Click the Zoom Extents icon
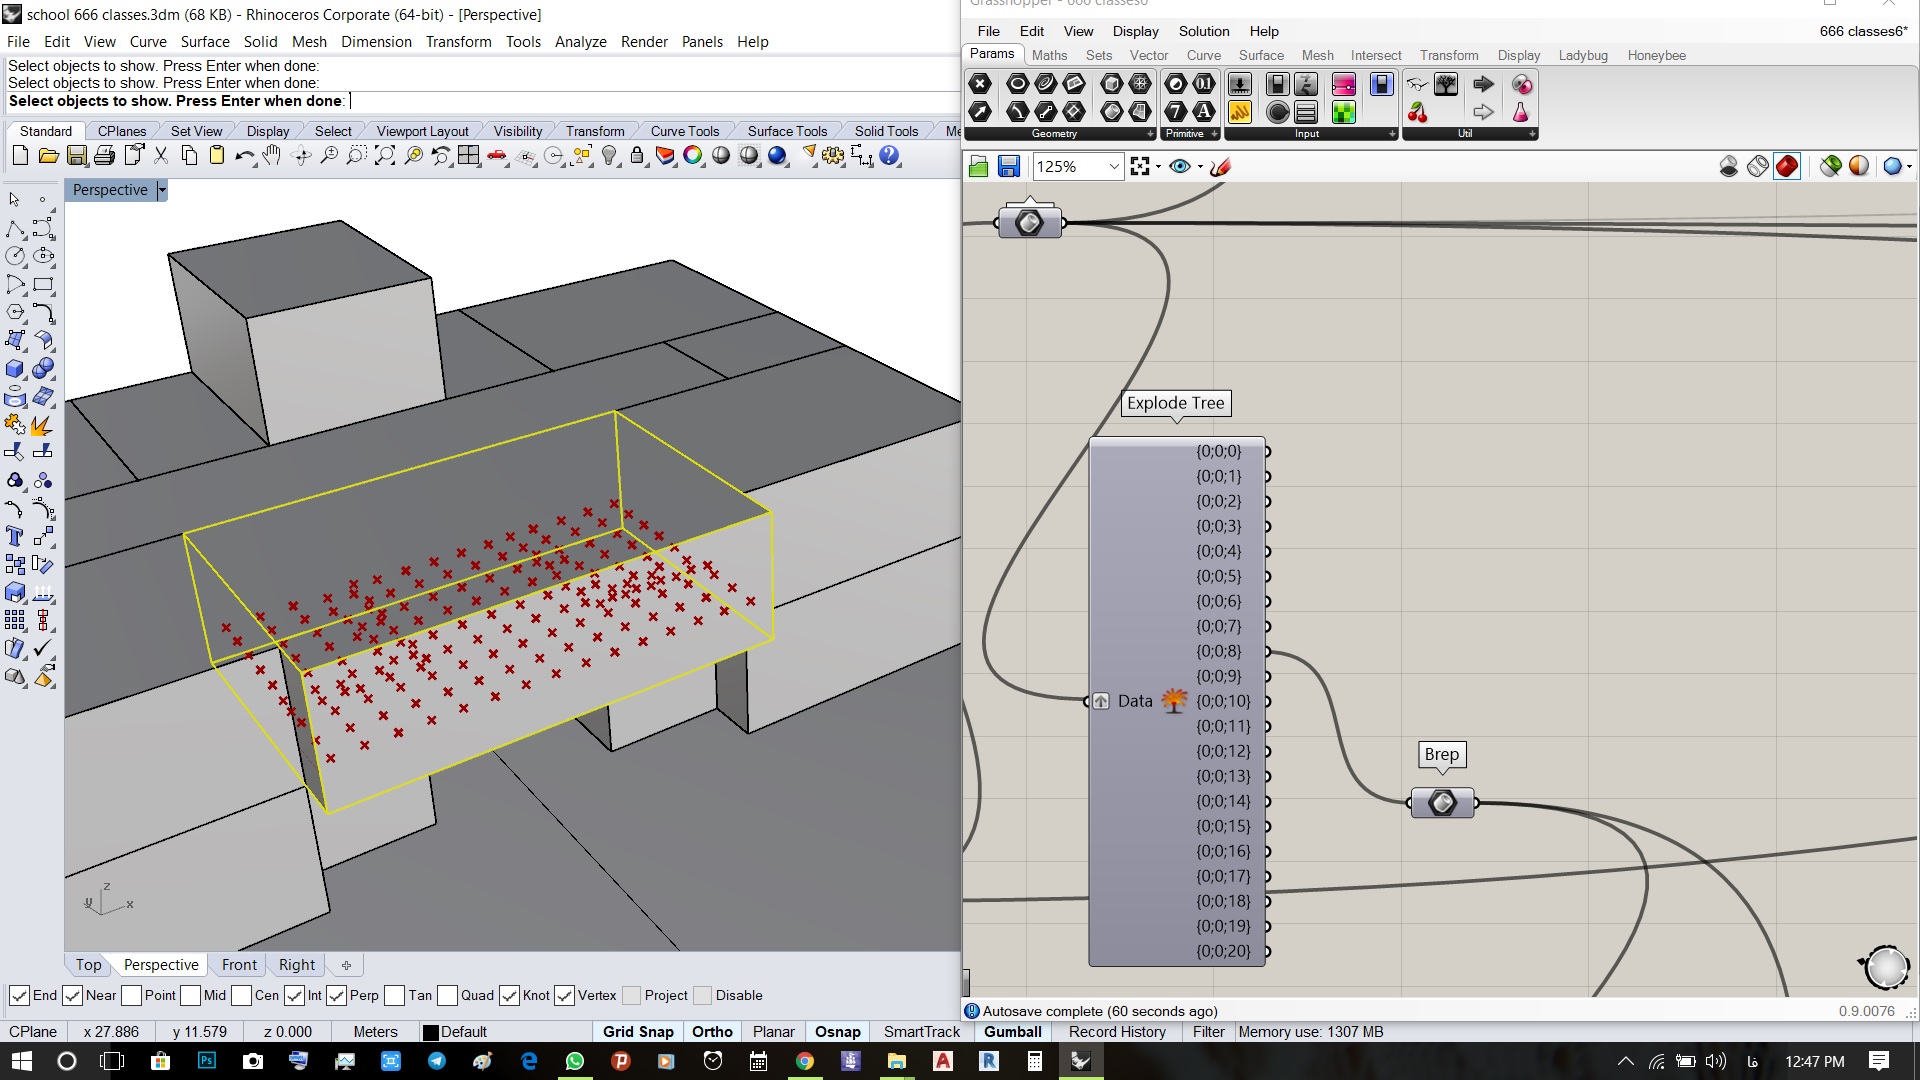The image size is (1920, 1080). pyautogui.click(x=385, y=156)
